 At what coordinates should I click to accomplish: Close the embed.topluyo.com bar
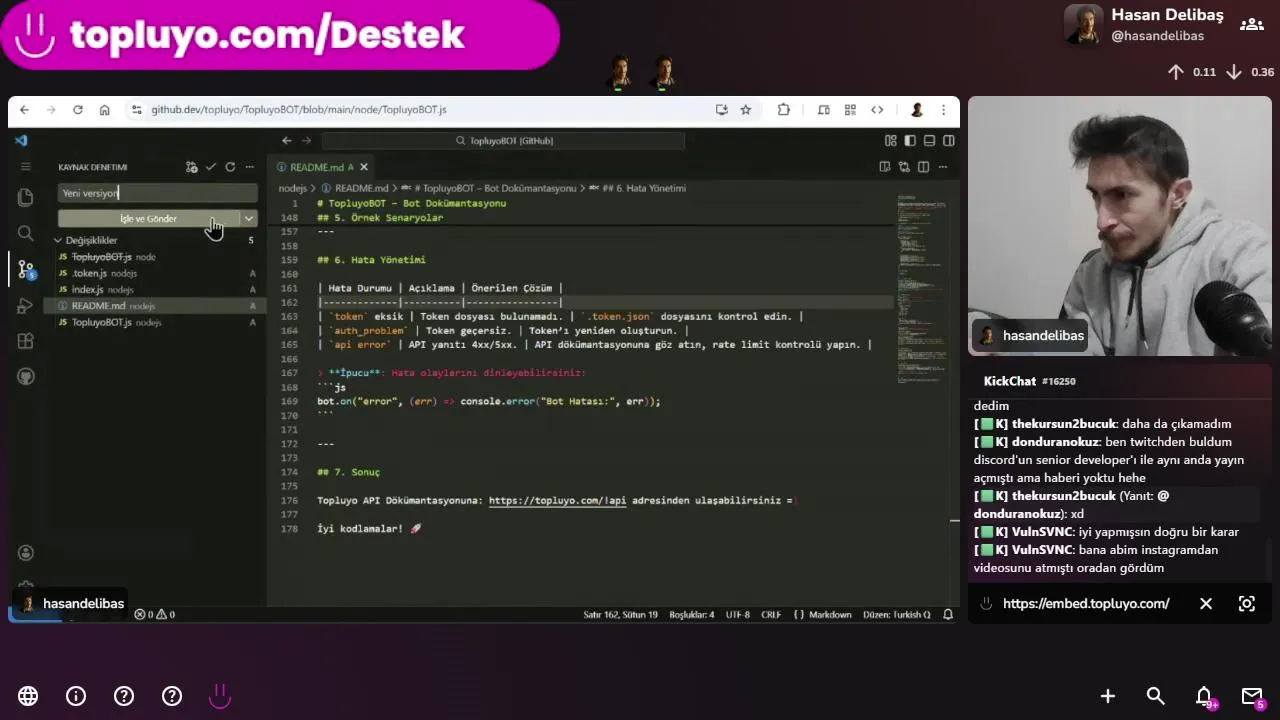(x=1206, y=604)
